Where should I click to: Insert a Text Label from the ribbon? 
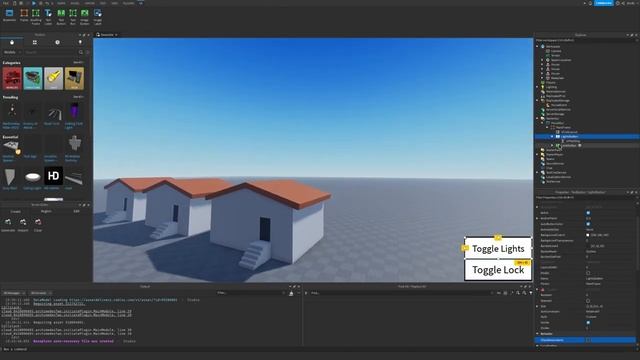pos(48,16)
